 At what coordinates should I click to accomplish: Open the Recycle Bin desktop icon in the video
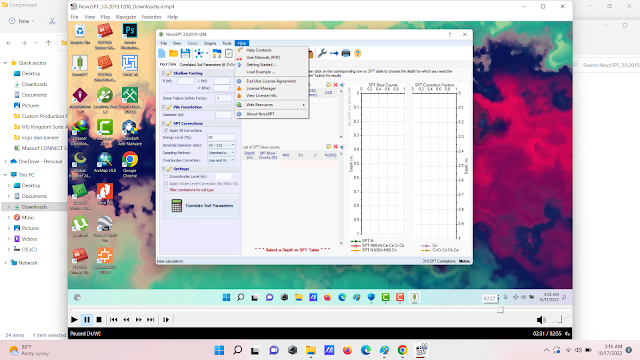tap(80, 35)
